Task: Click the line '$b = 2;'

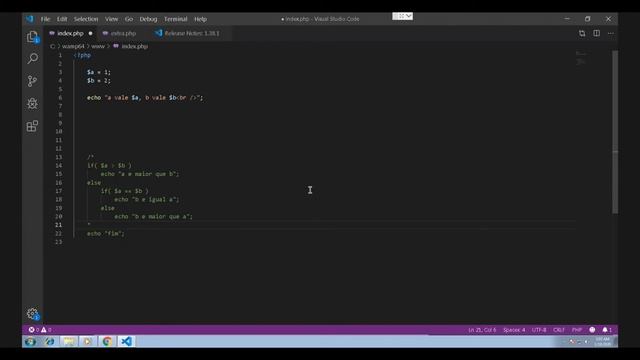Action: [98, 80]
